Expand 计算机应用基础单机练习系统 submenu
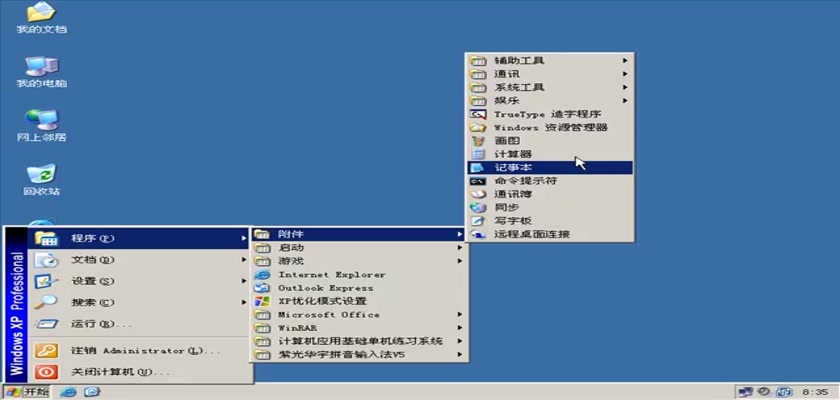 359,341
